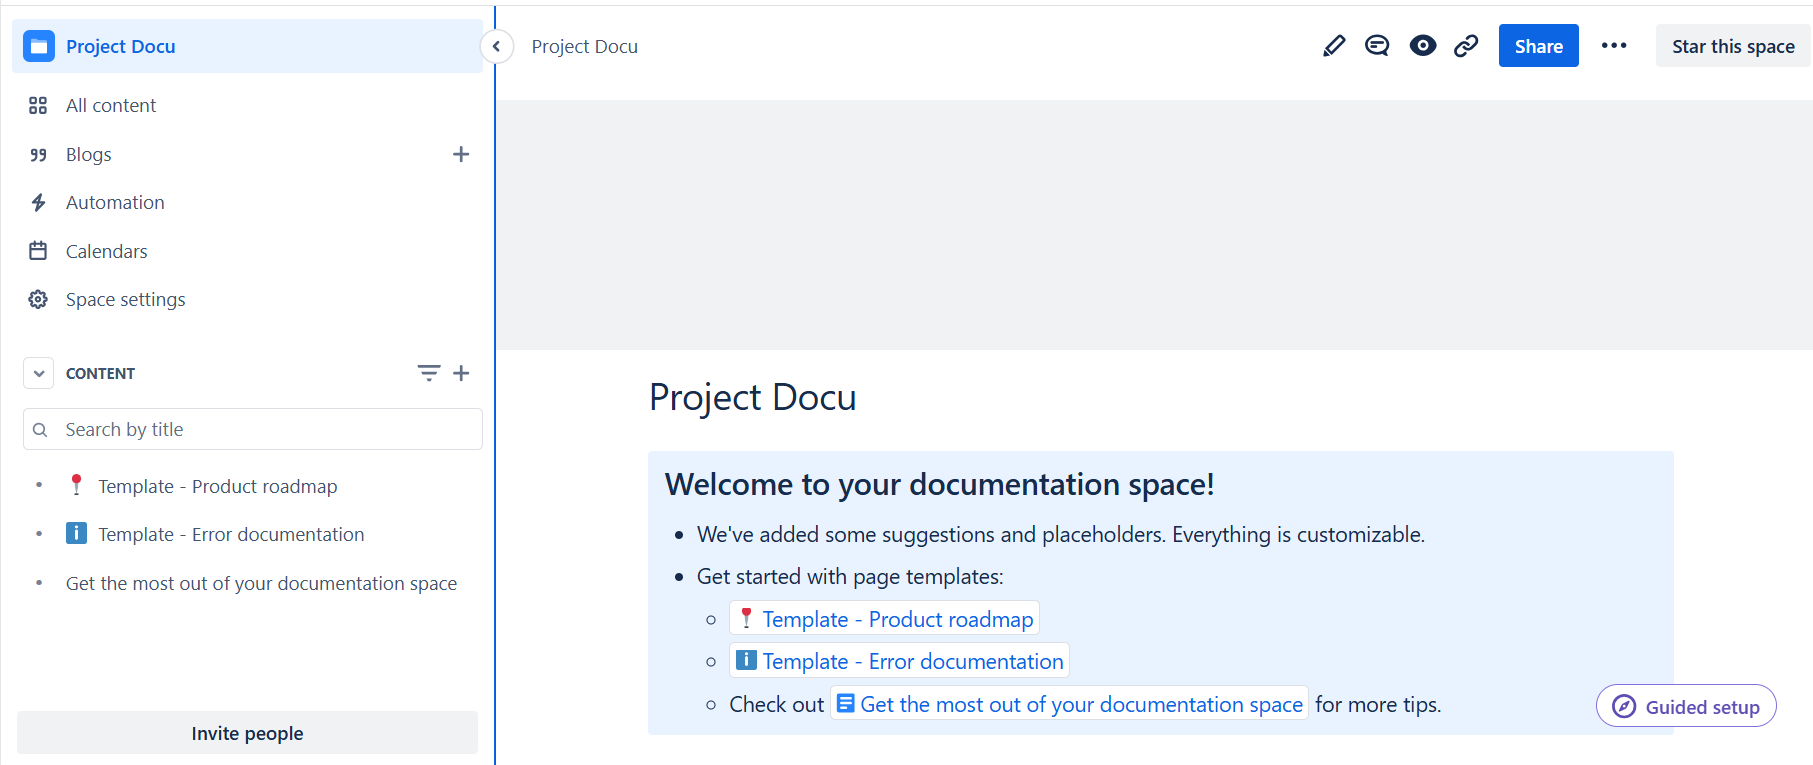Copy the page link via chain icon
The width and height of the screenshot is (1813, 765).
click(1466, 46)
